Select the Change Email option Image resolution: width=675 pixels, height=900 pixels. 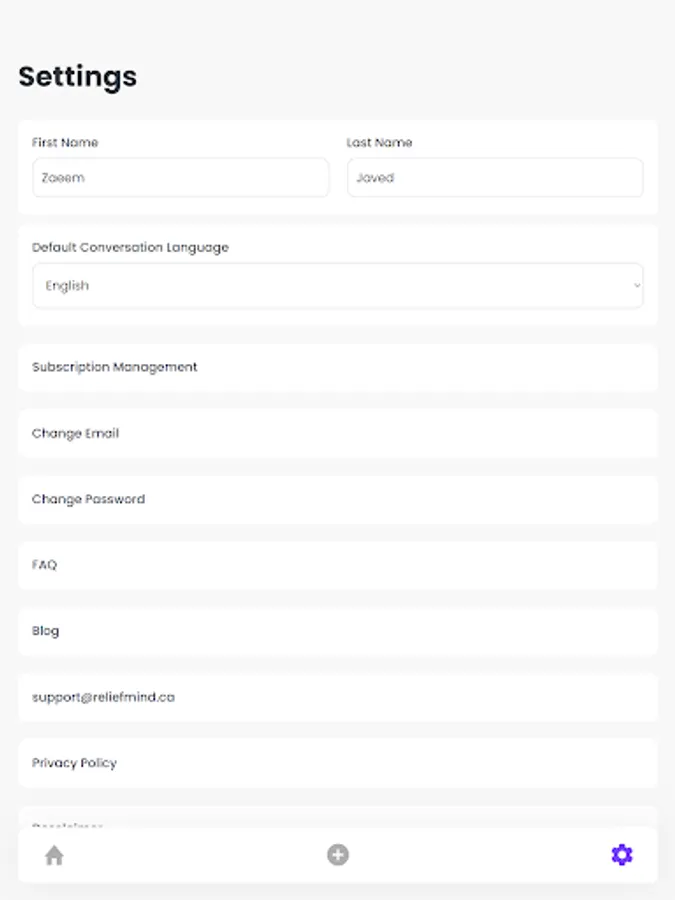point(337,433)
